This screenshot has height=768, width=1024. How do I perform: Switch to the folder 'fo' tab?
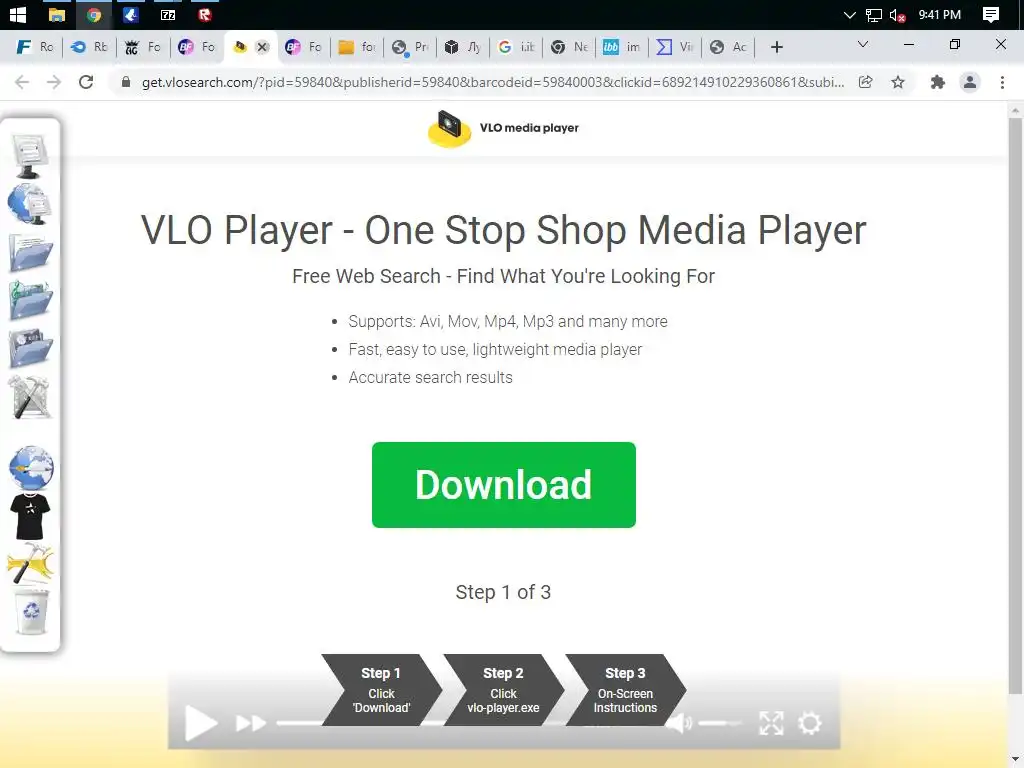pos(357,47)
